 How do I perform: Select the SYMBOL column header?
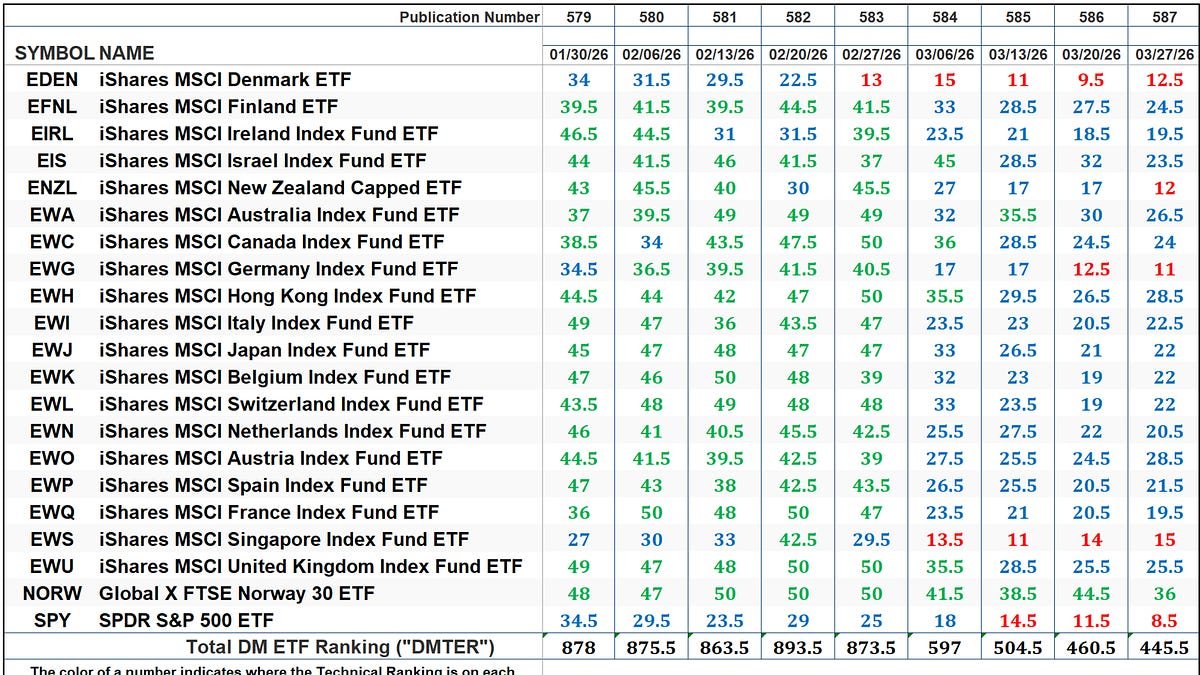[x=54, y=53]
